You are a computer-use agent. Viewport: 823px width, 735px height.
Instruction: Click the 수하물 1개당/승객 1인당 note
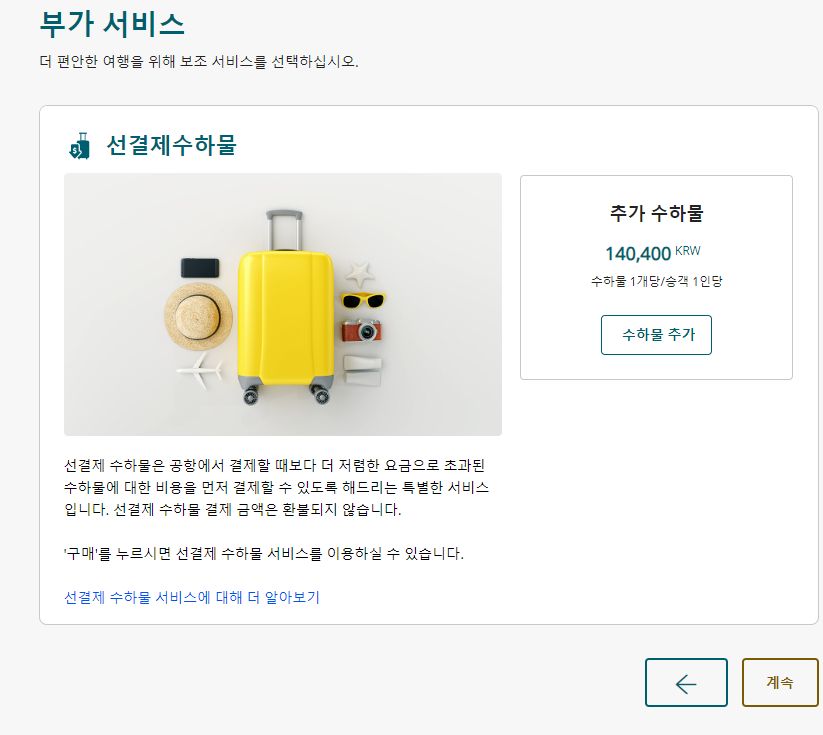click(x=656, y=282)
